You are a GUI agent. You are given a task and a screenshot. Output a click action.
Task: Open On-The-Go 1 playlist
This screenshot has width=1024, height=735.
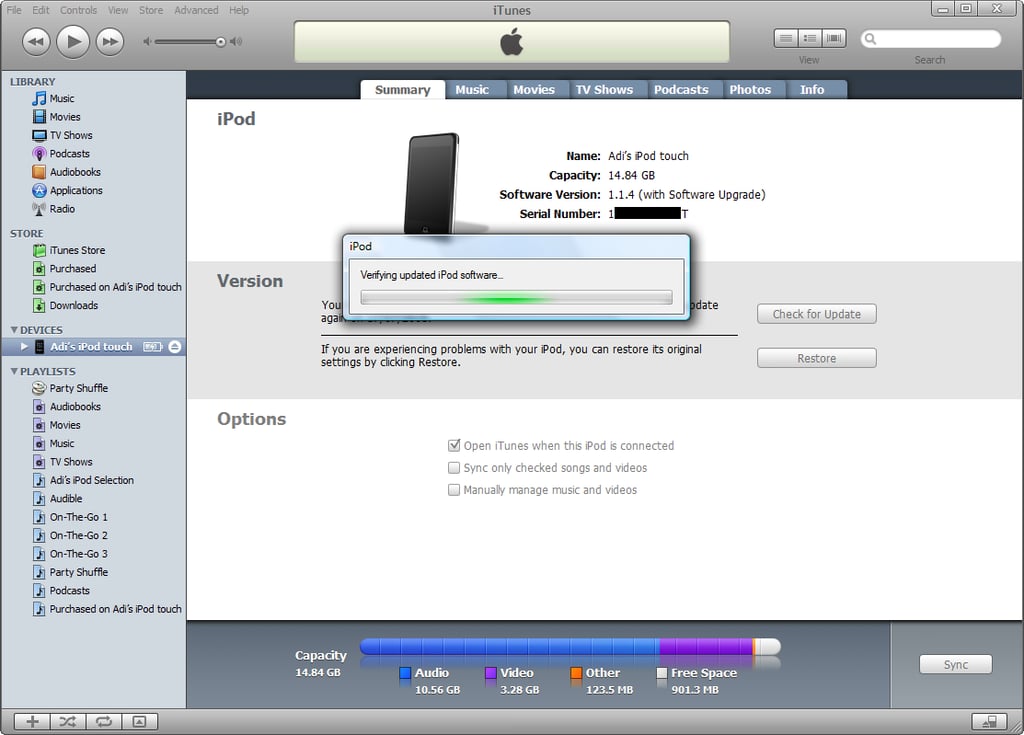tap(70, 517)
